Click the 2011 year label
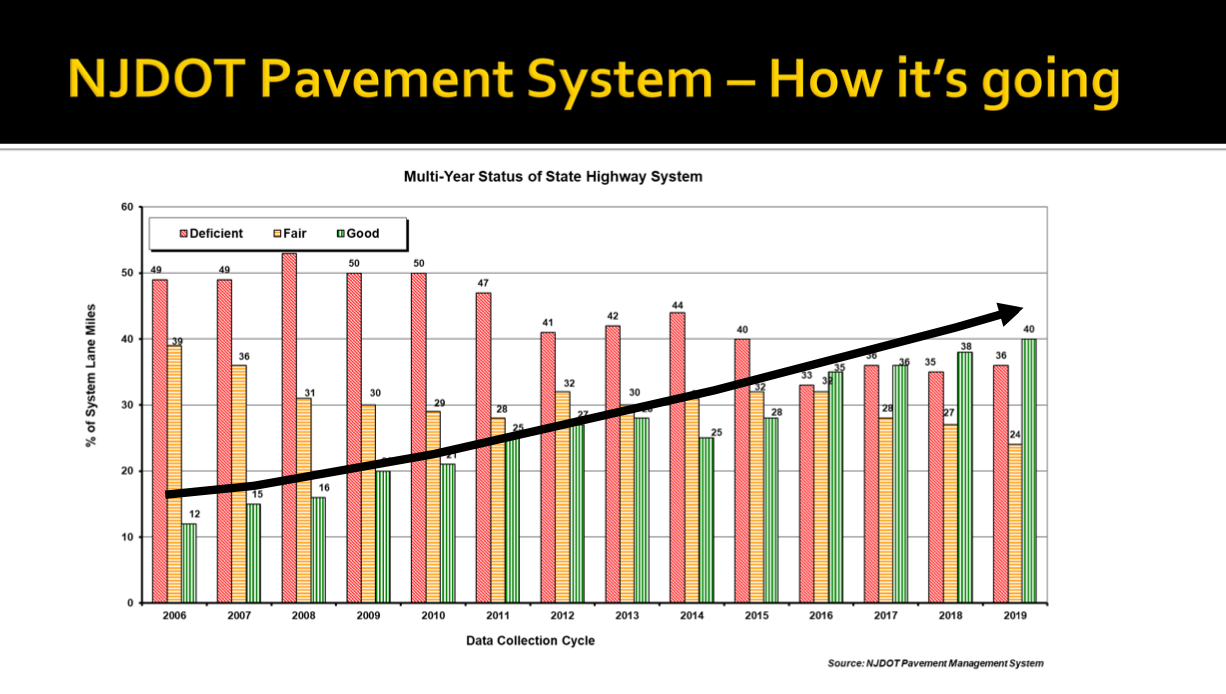The height and width of the screenshot is (694, 1226). click(497, 616)
